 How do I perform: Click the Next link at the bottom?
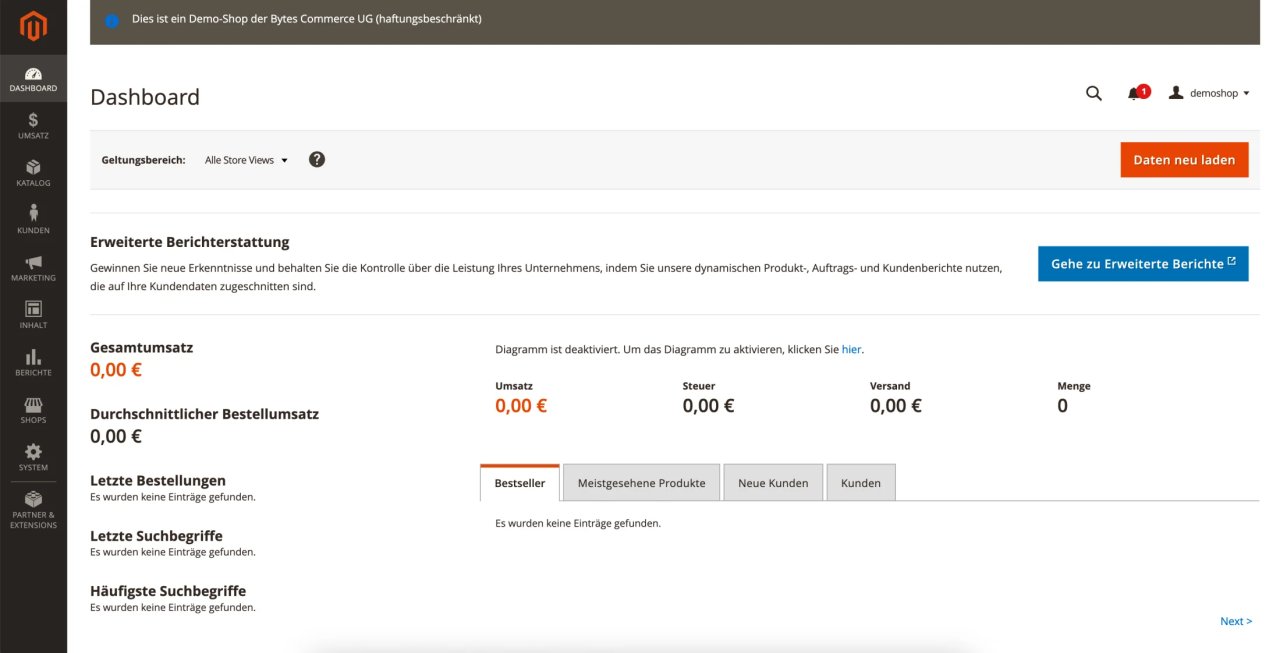tap(1236, 620)
